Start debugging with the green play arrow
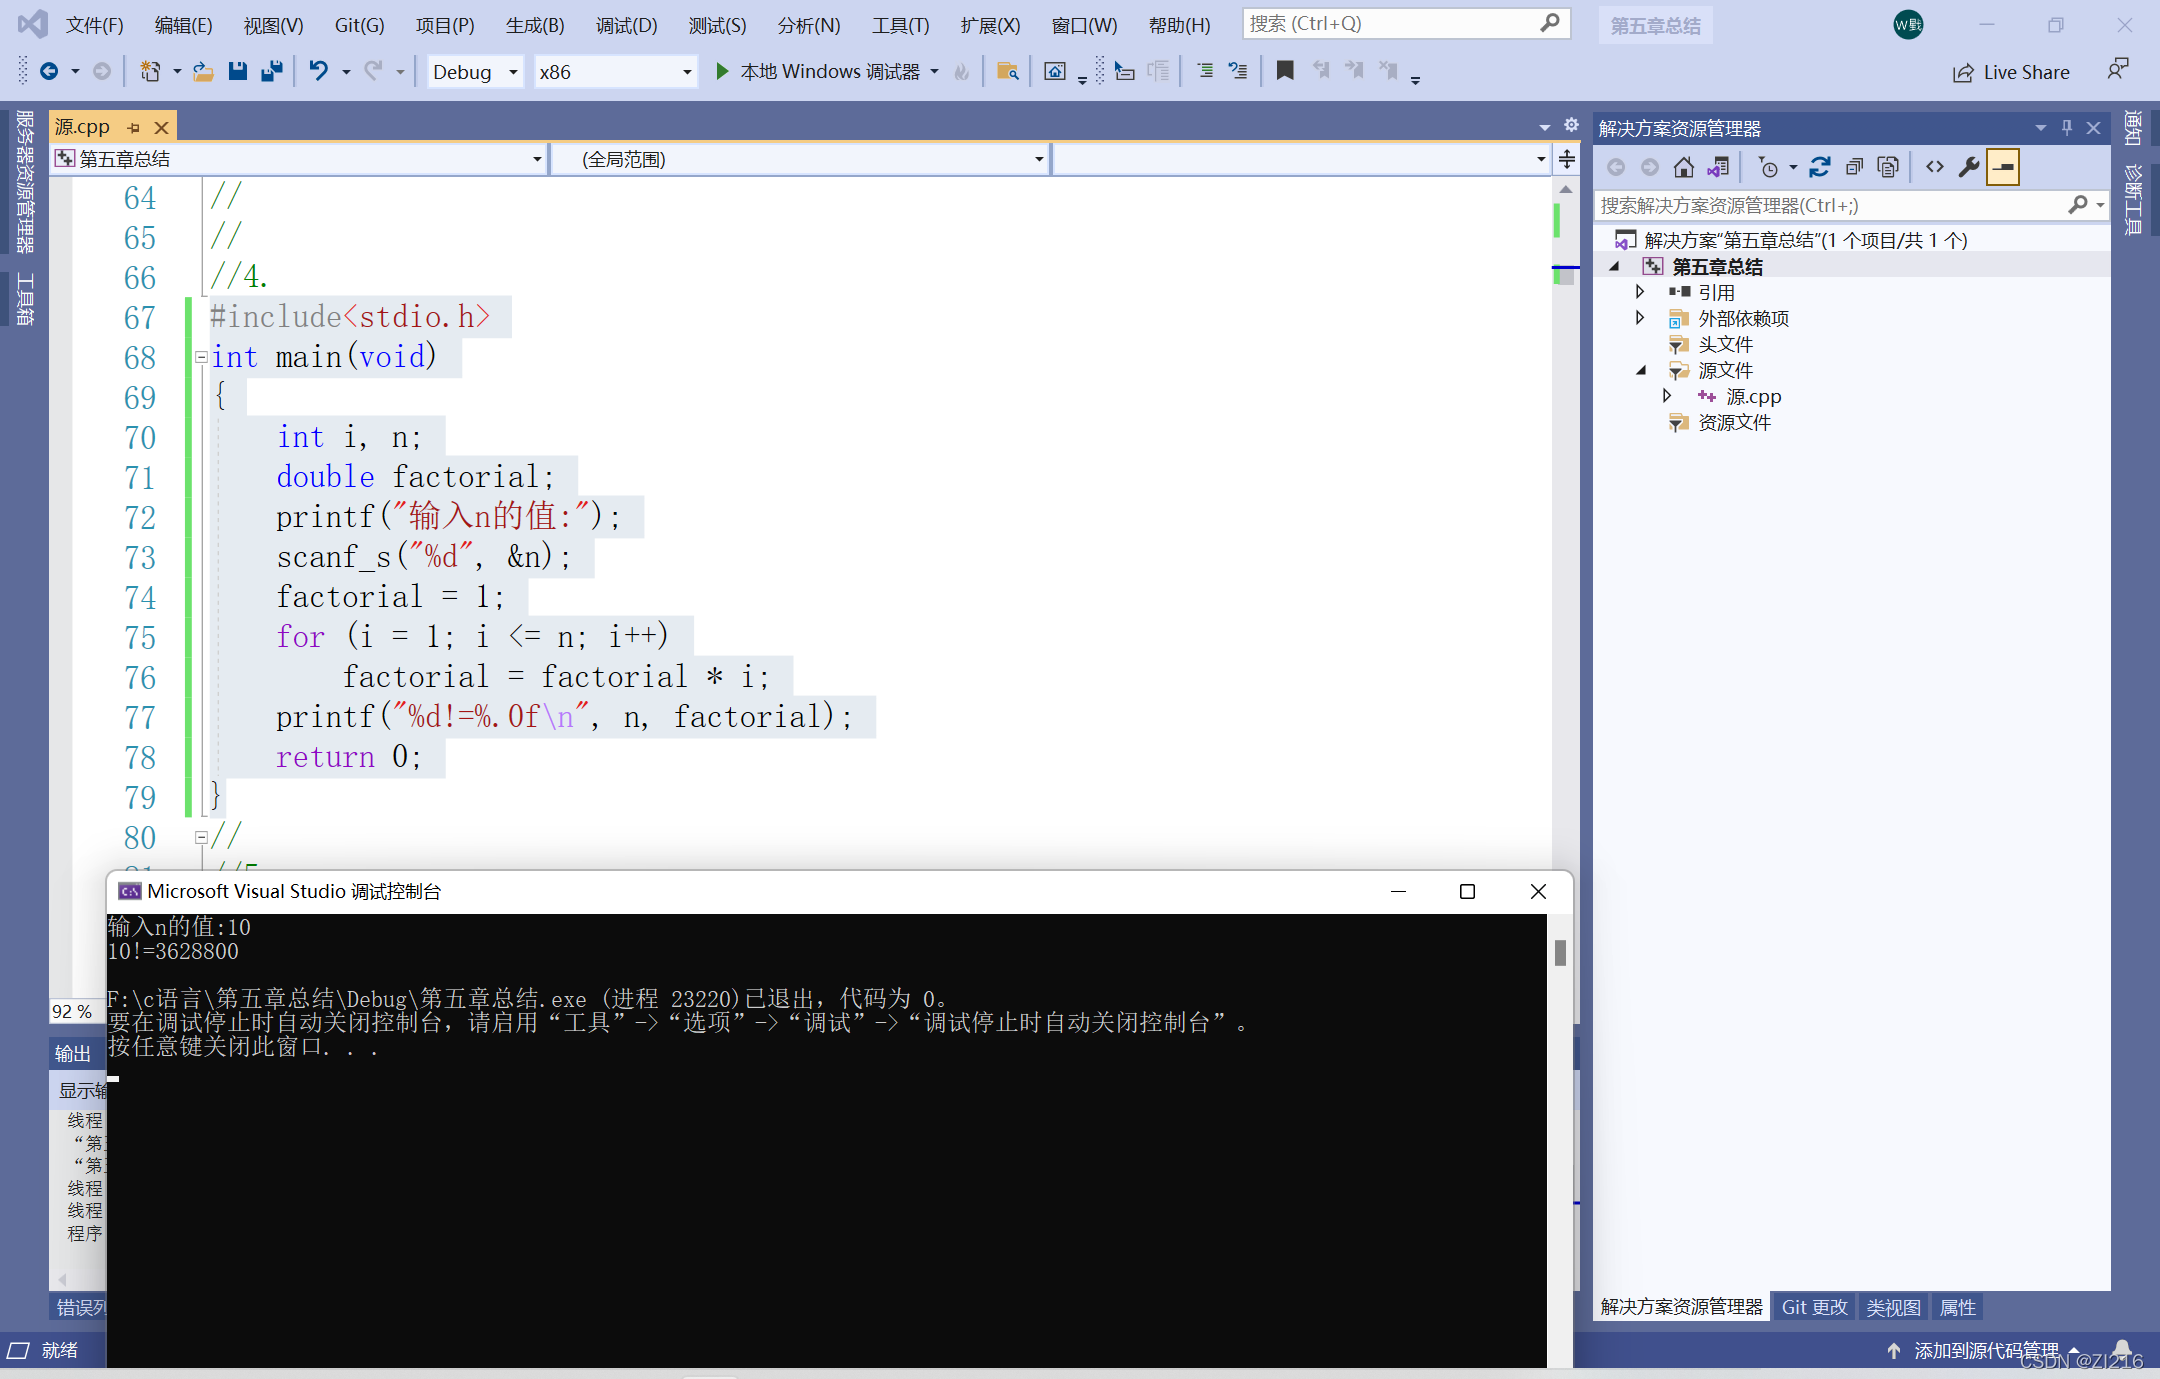Viewport: 2160px width, 1379px height. 722,71
